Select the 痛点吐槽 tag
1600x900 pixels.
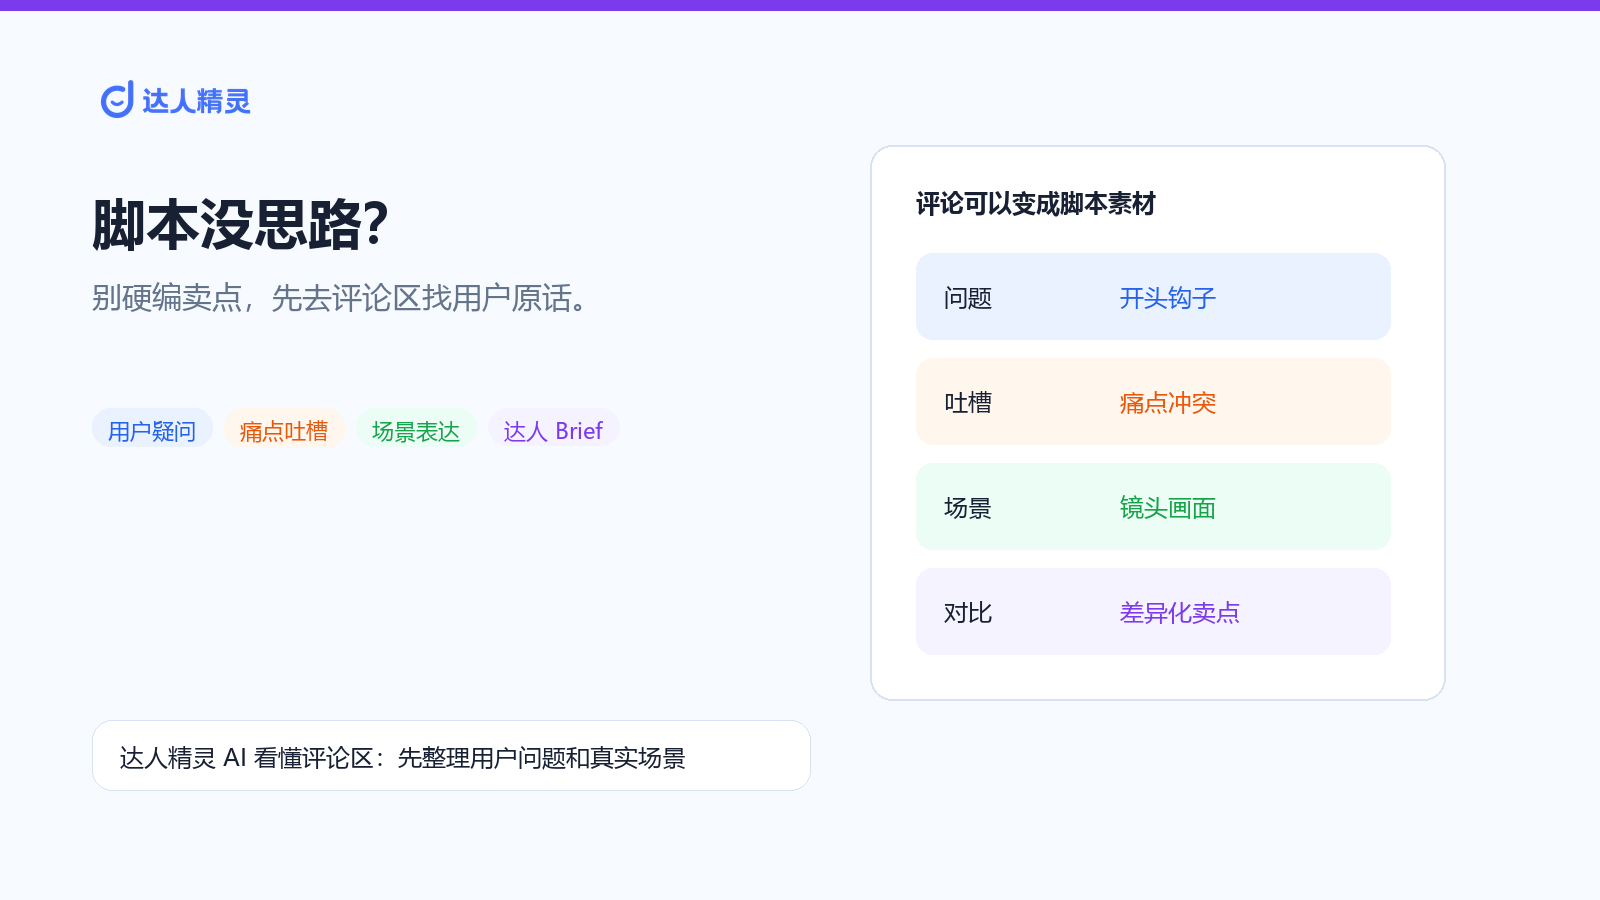(x=284, y=430)
